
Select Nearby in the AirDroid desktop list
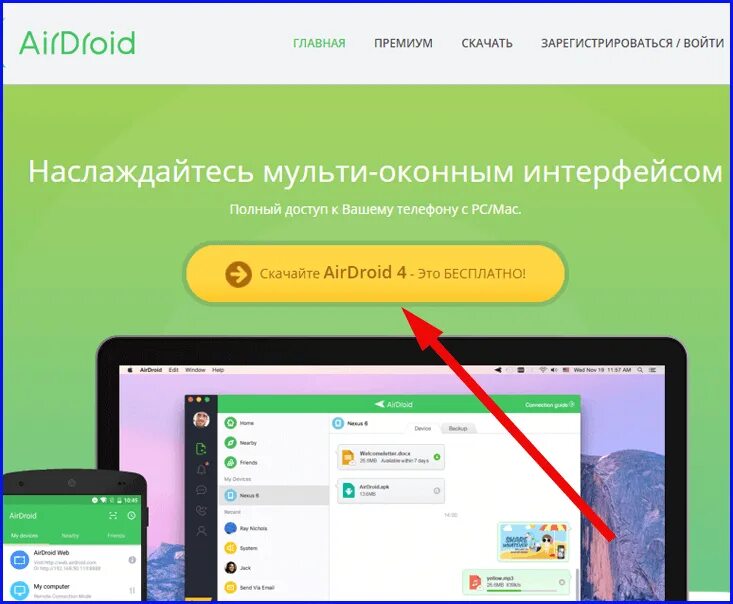(273, 443)
